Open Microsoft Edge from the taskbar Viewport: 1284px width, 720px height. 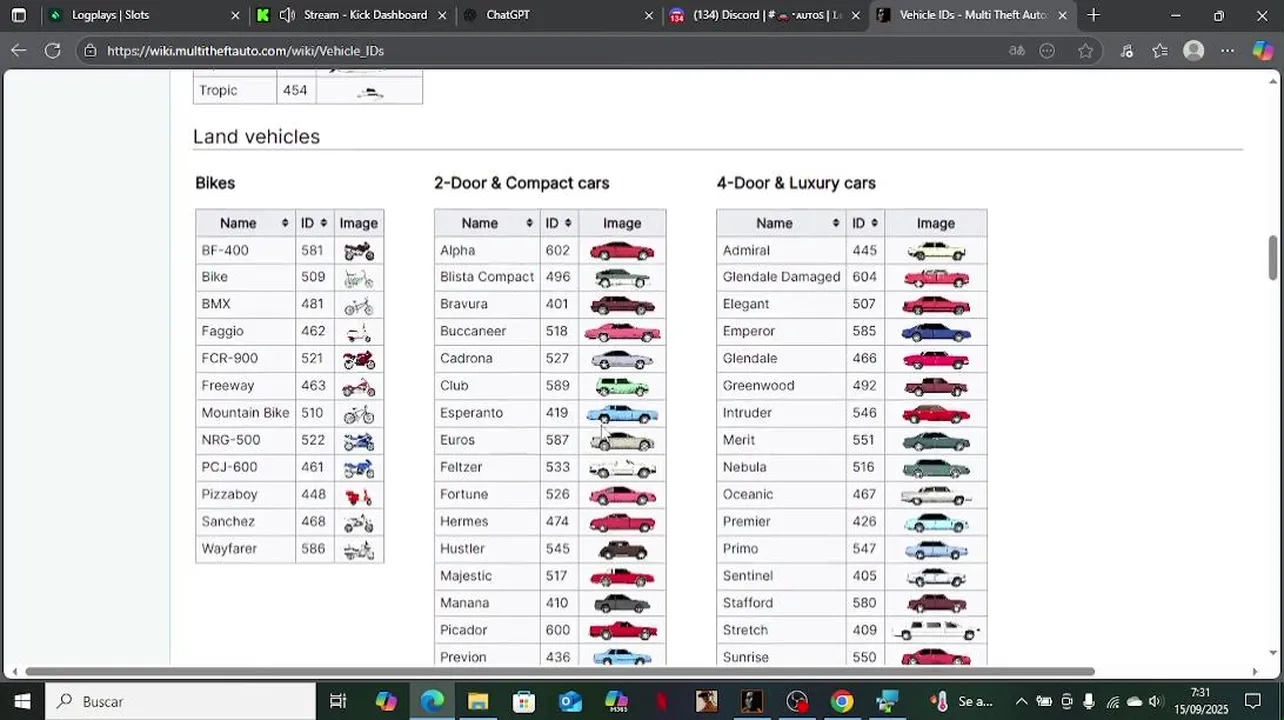tap(432, 701)
